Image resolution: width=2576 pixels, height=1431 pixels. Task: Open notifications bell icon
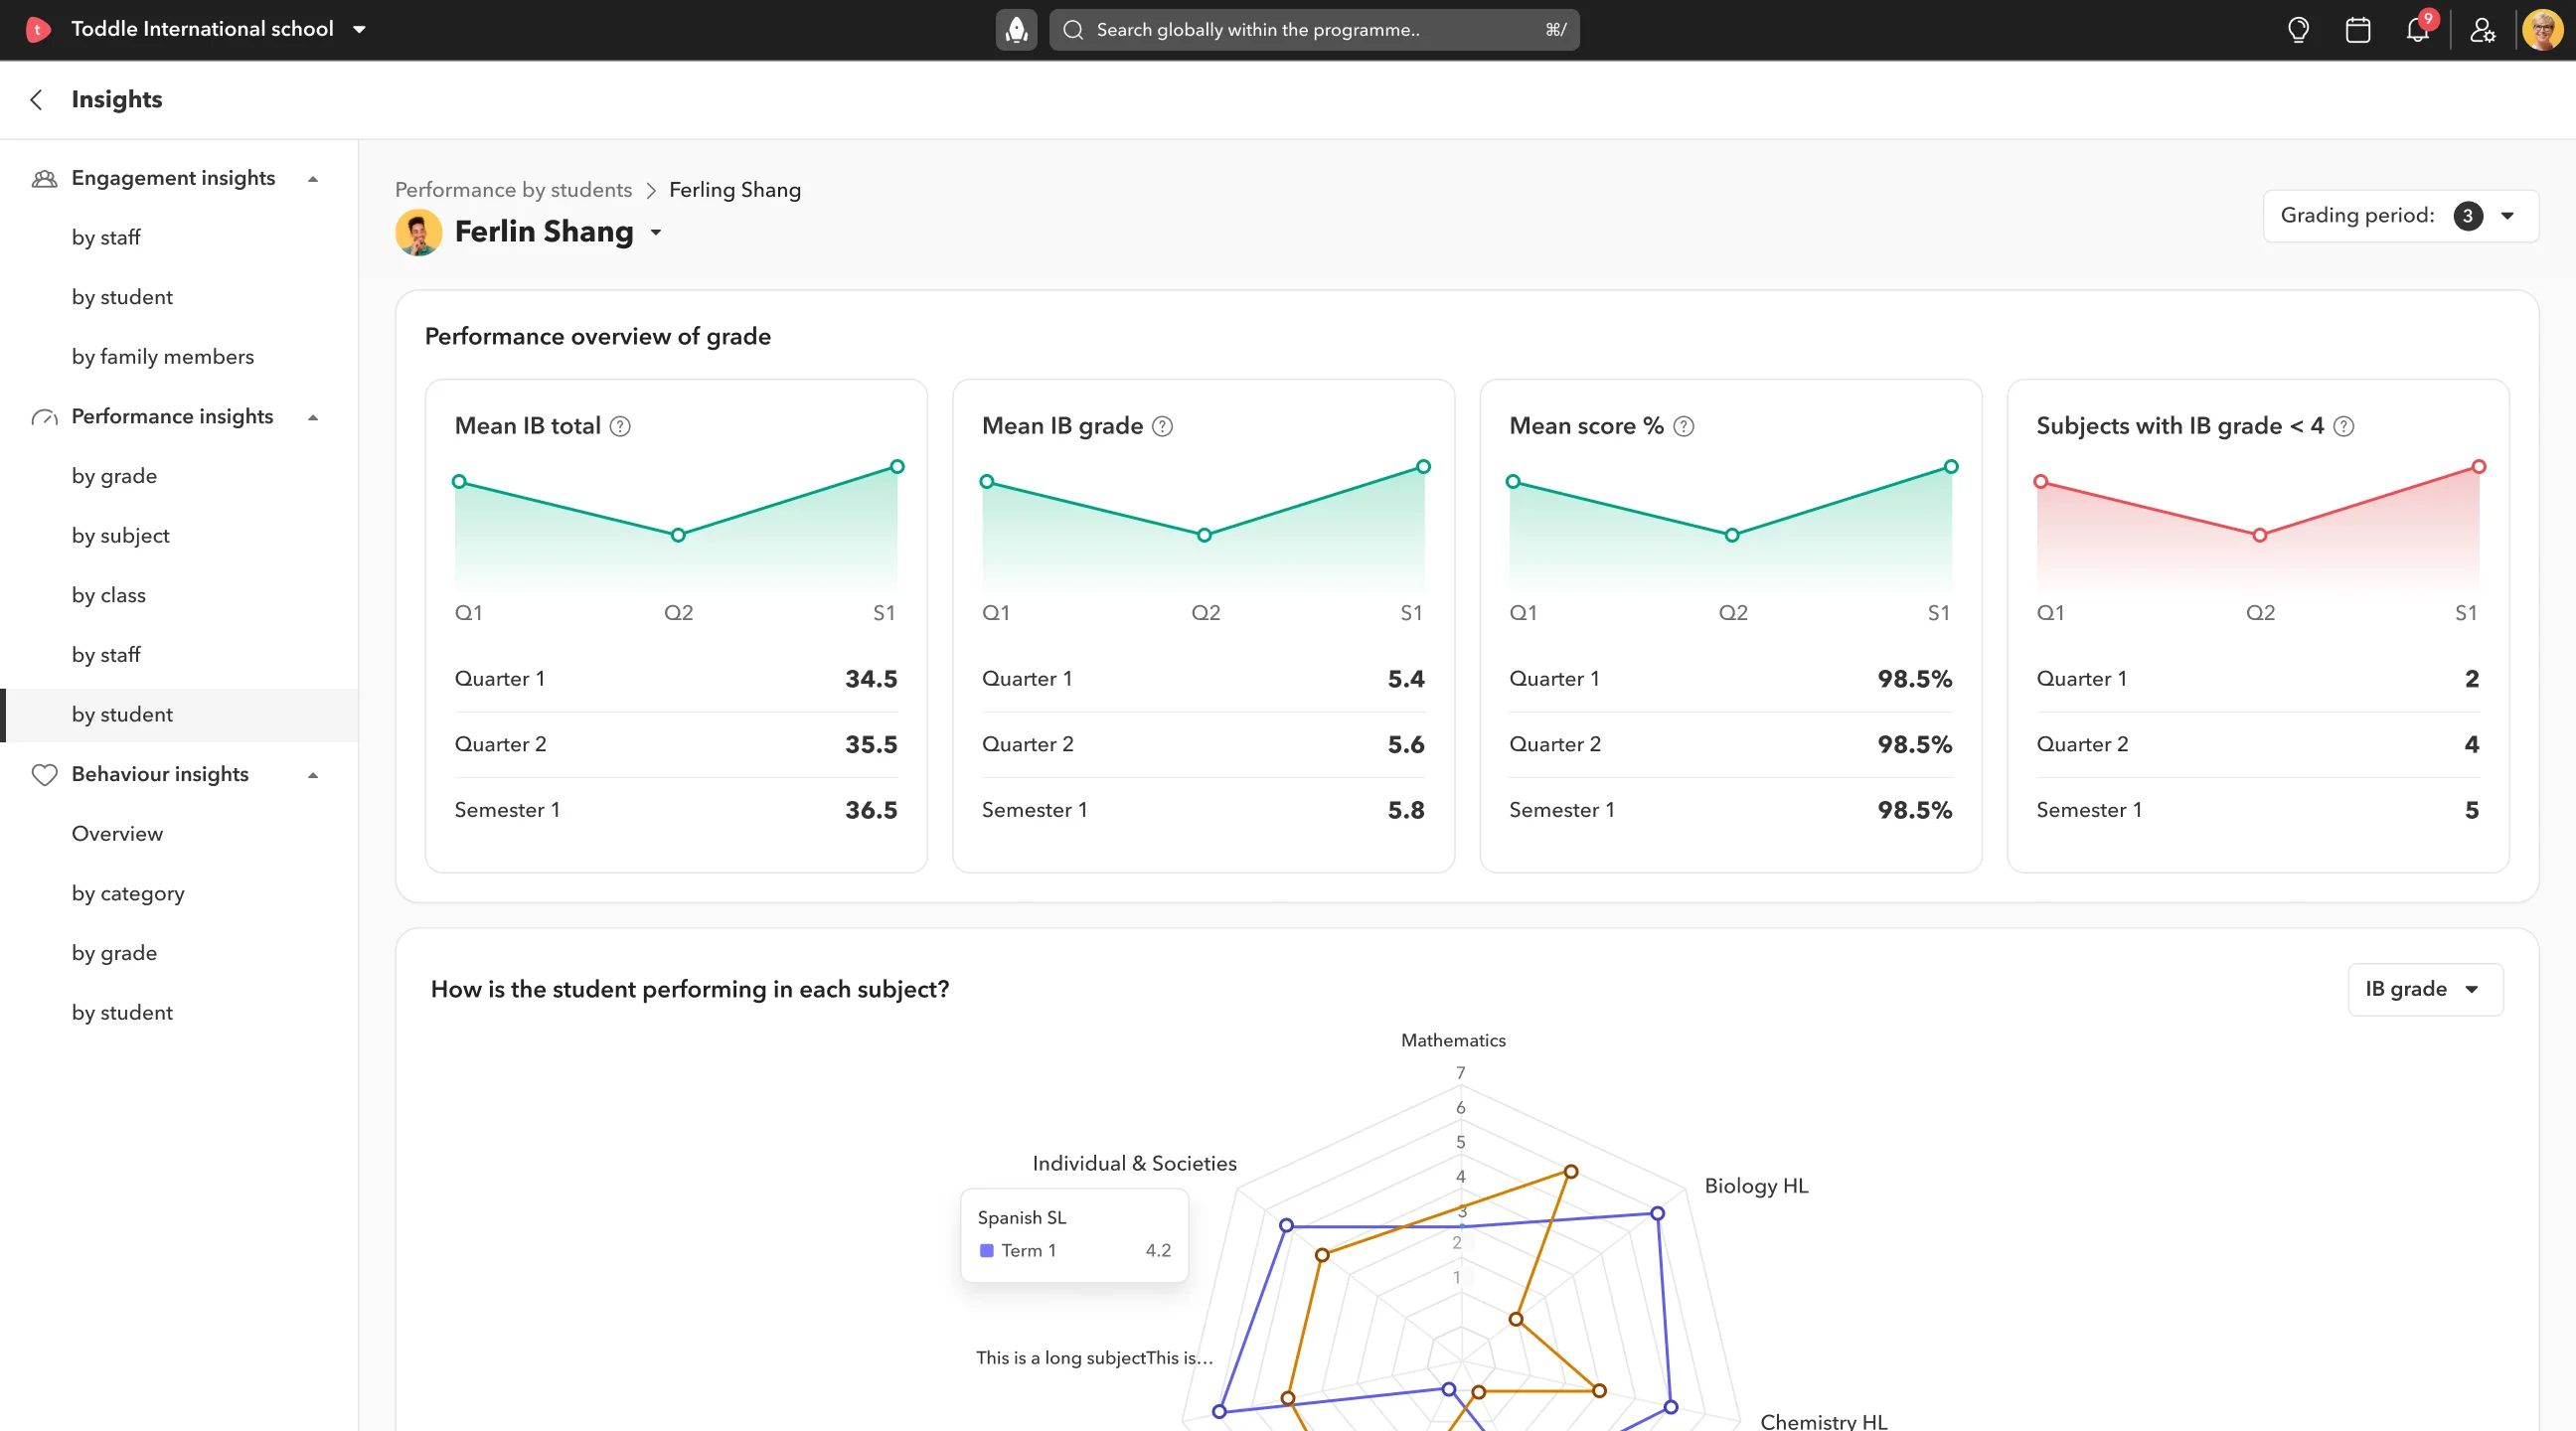pos(2418,29)
